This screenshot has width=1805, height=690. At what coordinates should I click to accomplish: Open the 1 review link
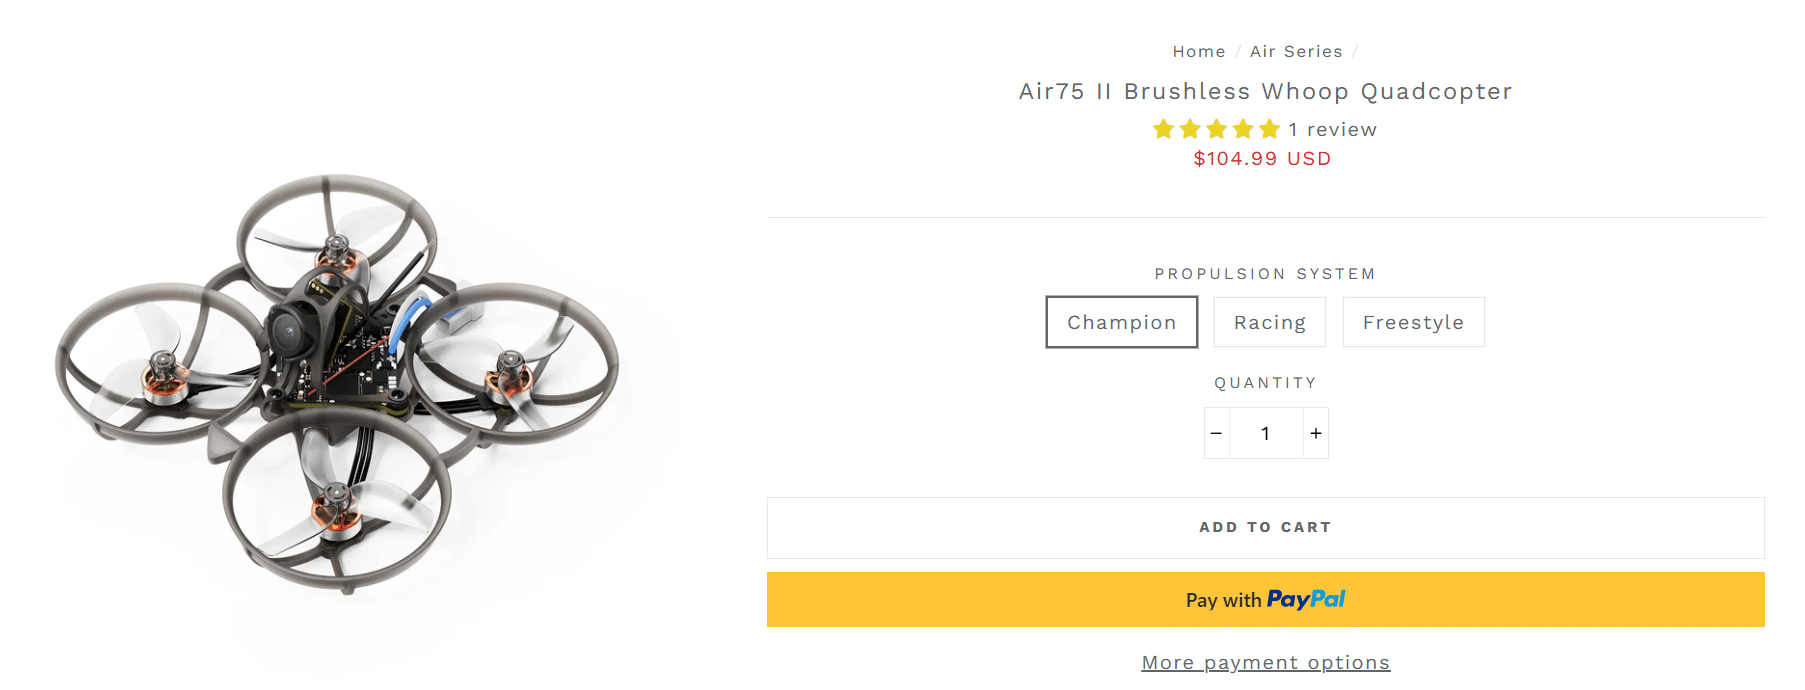tap(1332, 129)
